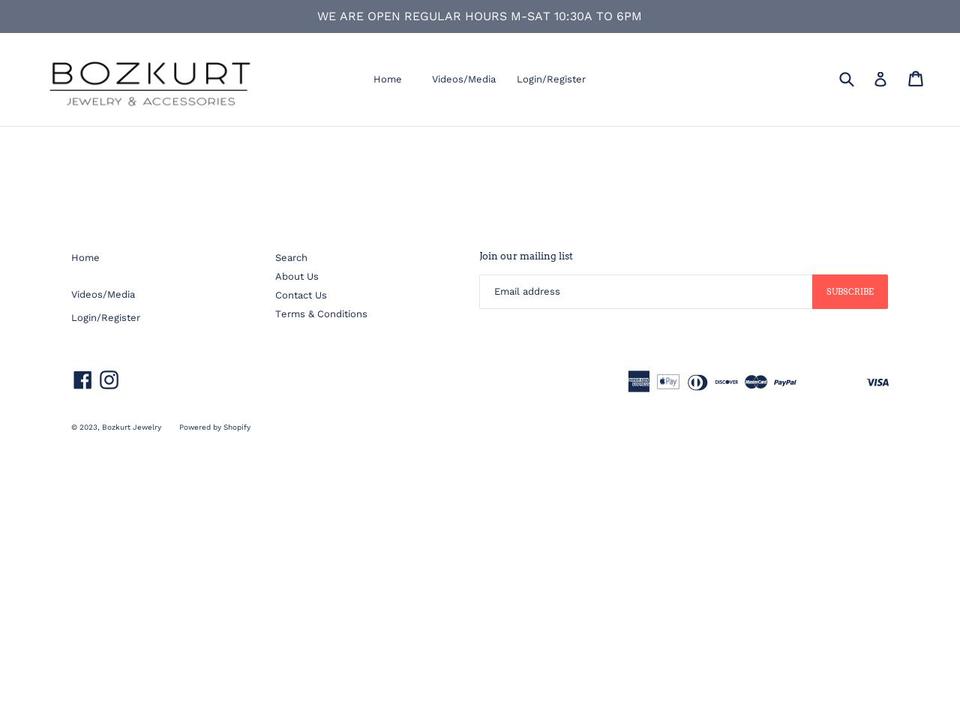Click the American Express payment icon
960x720 pixels.
638,381
